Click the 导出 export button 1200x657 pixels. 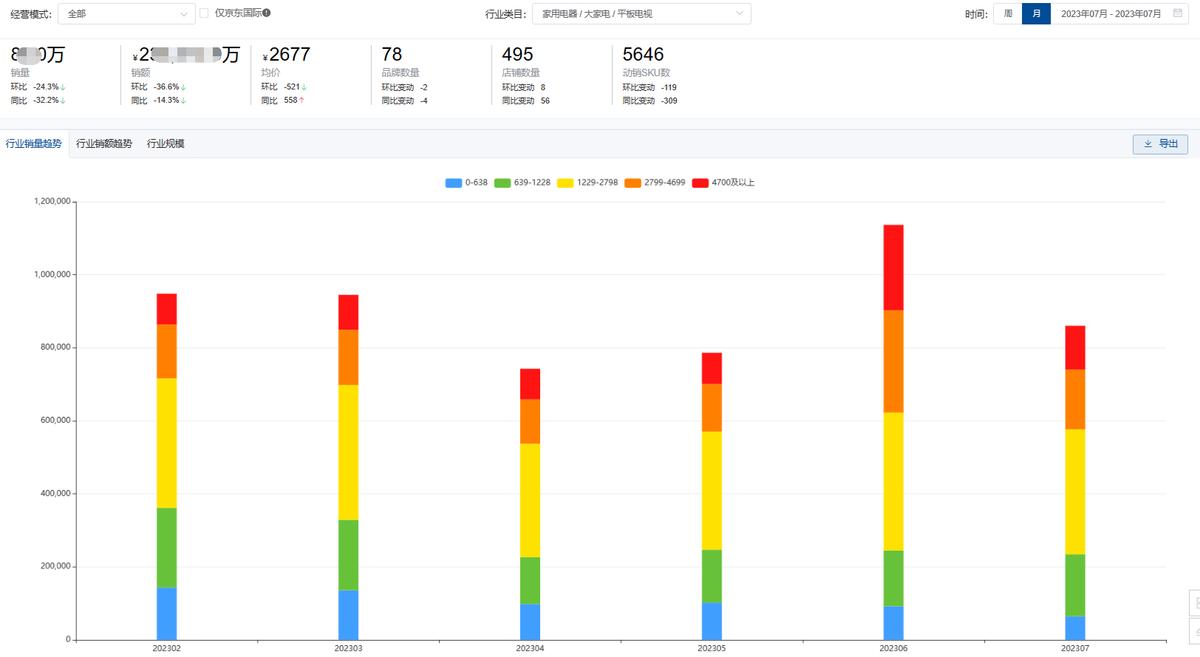point(1160,144)
